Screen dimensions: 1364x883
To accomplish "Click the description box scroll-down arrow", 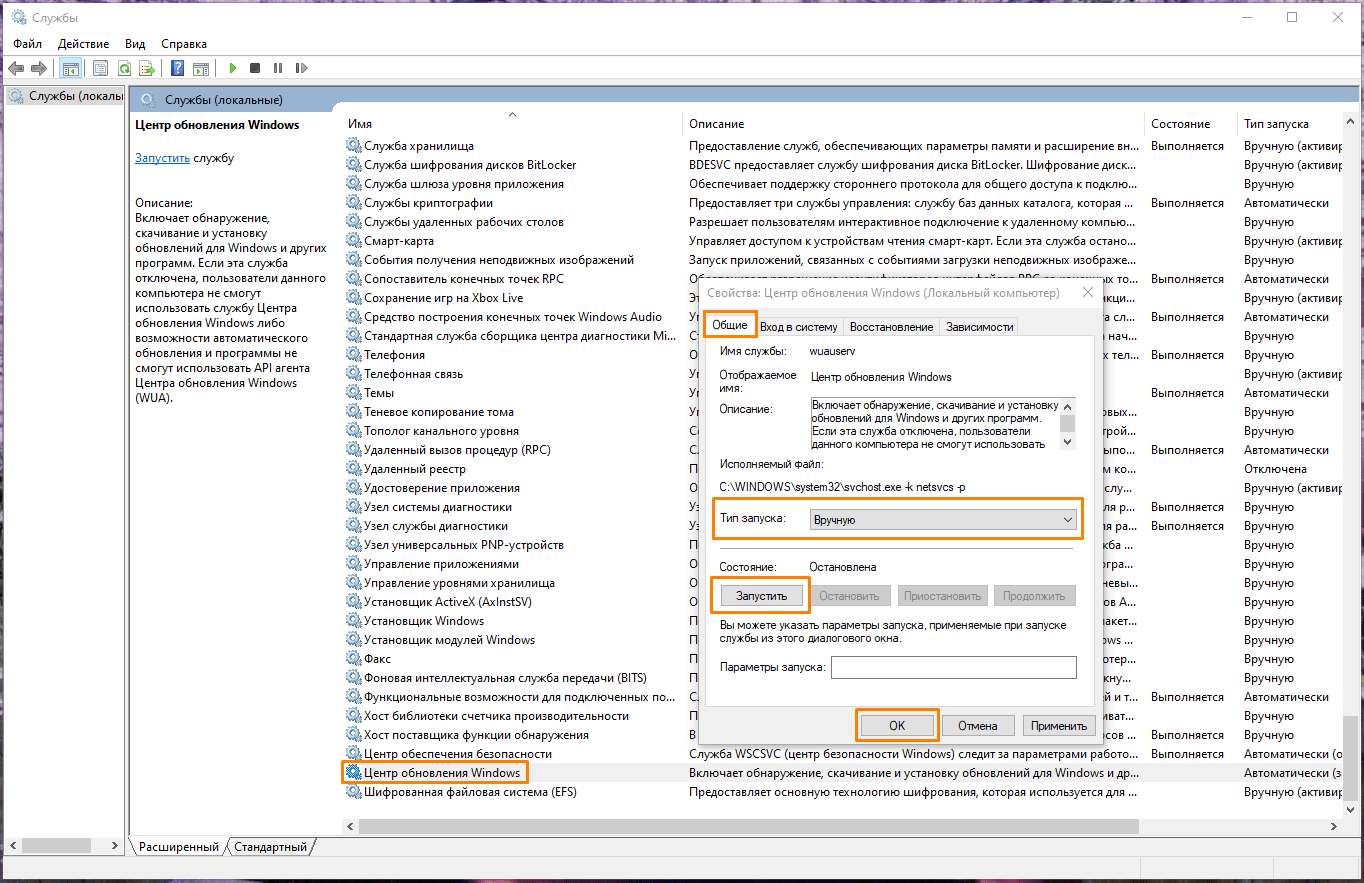I will tap(1068, 441).
